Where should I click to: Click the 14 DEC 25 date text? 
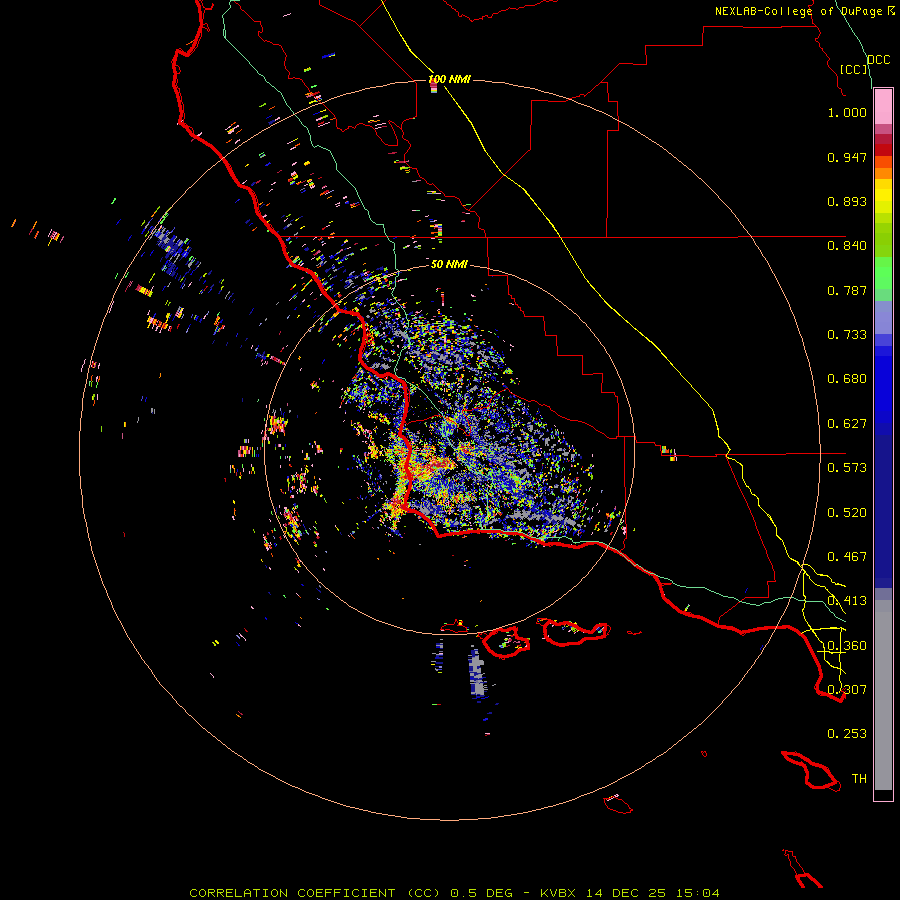tap(626, 893)
